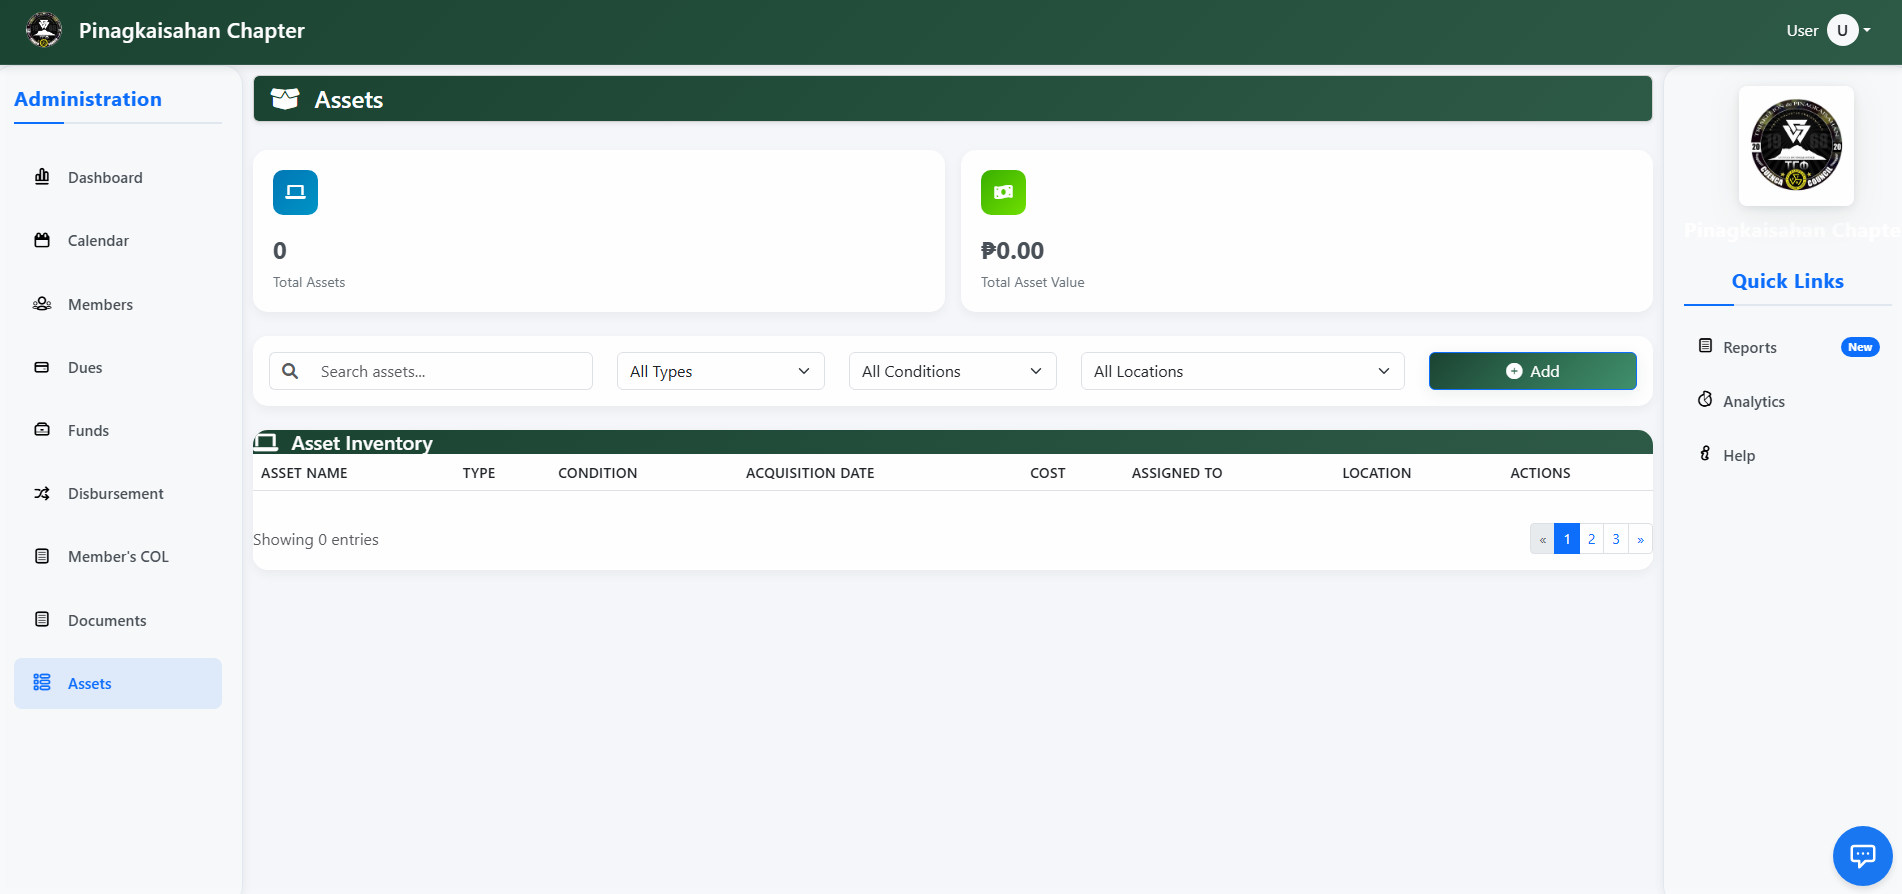The height and width of the screenshot is (894, 1902).
Task: Click the green money Total Asset Value icon
Action: [1003, 192]
